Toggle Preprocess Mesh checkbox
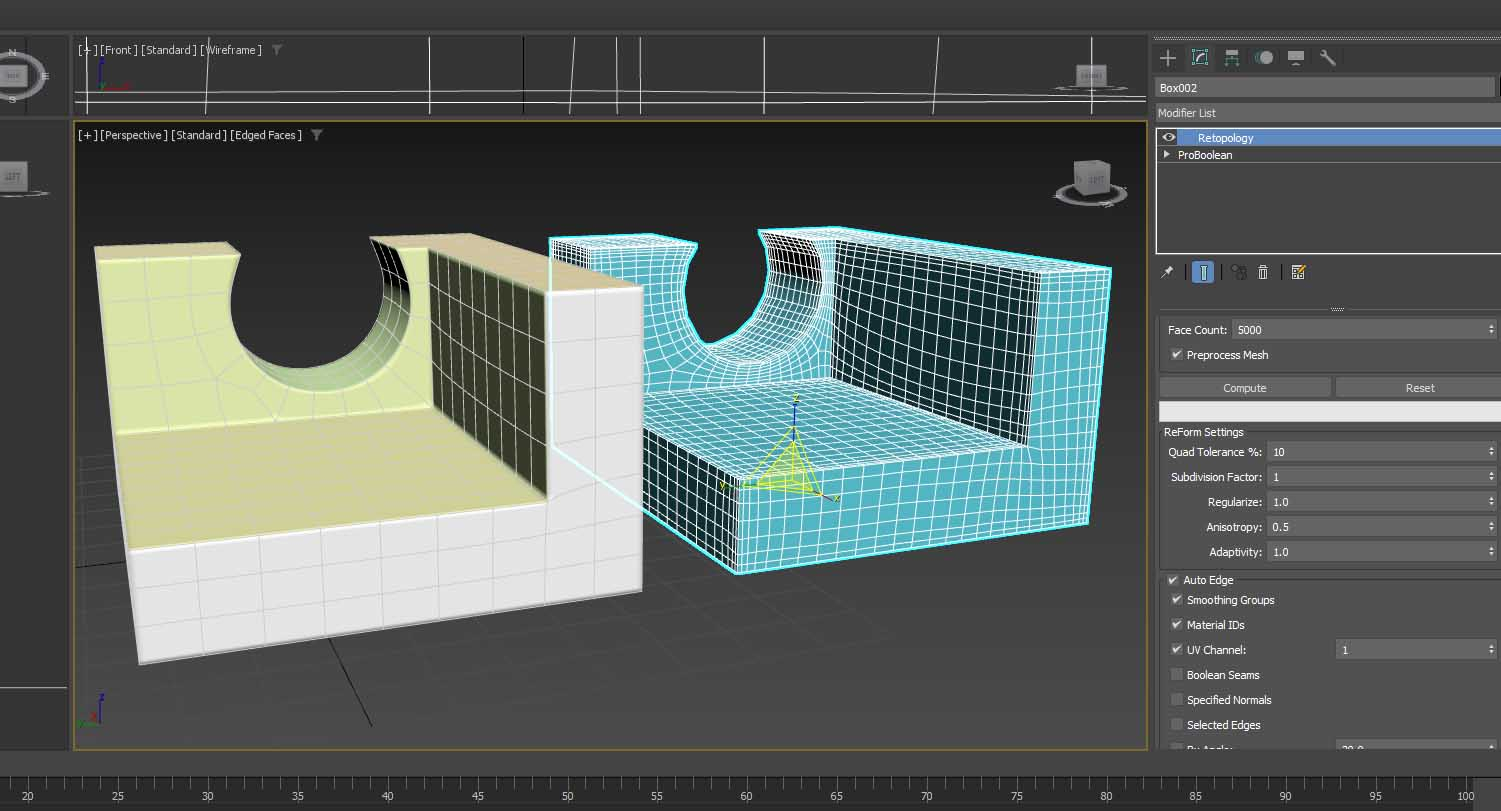1501x811 pixels. tap(1177, 355)
